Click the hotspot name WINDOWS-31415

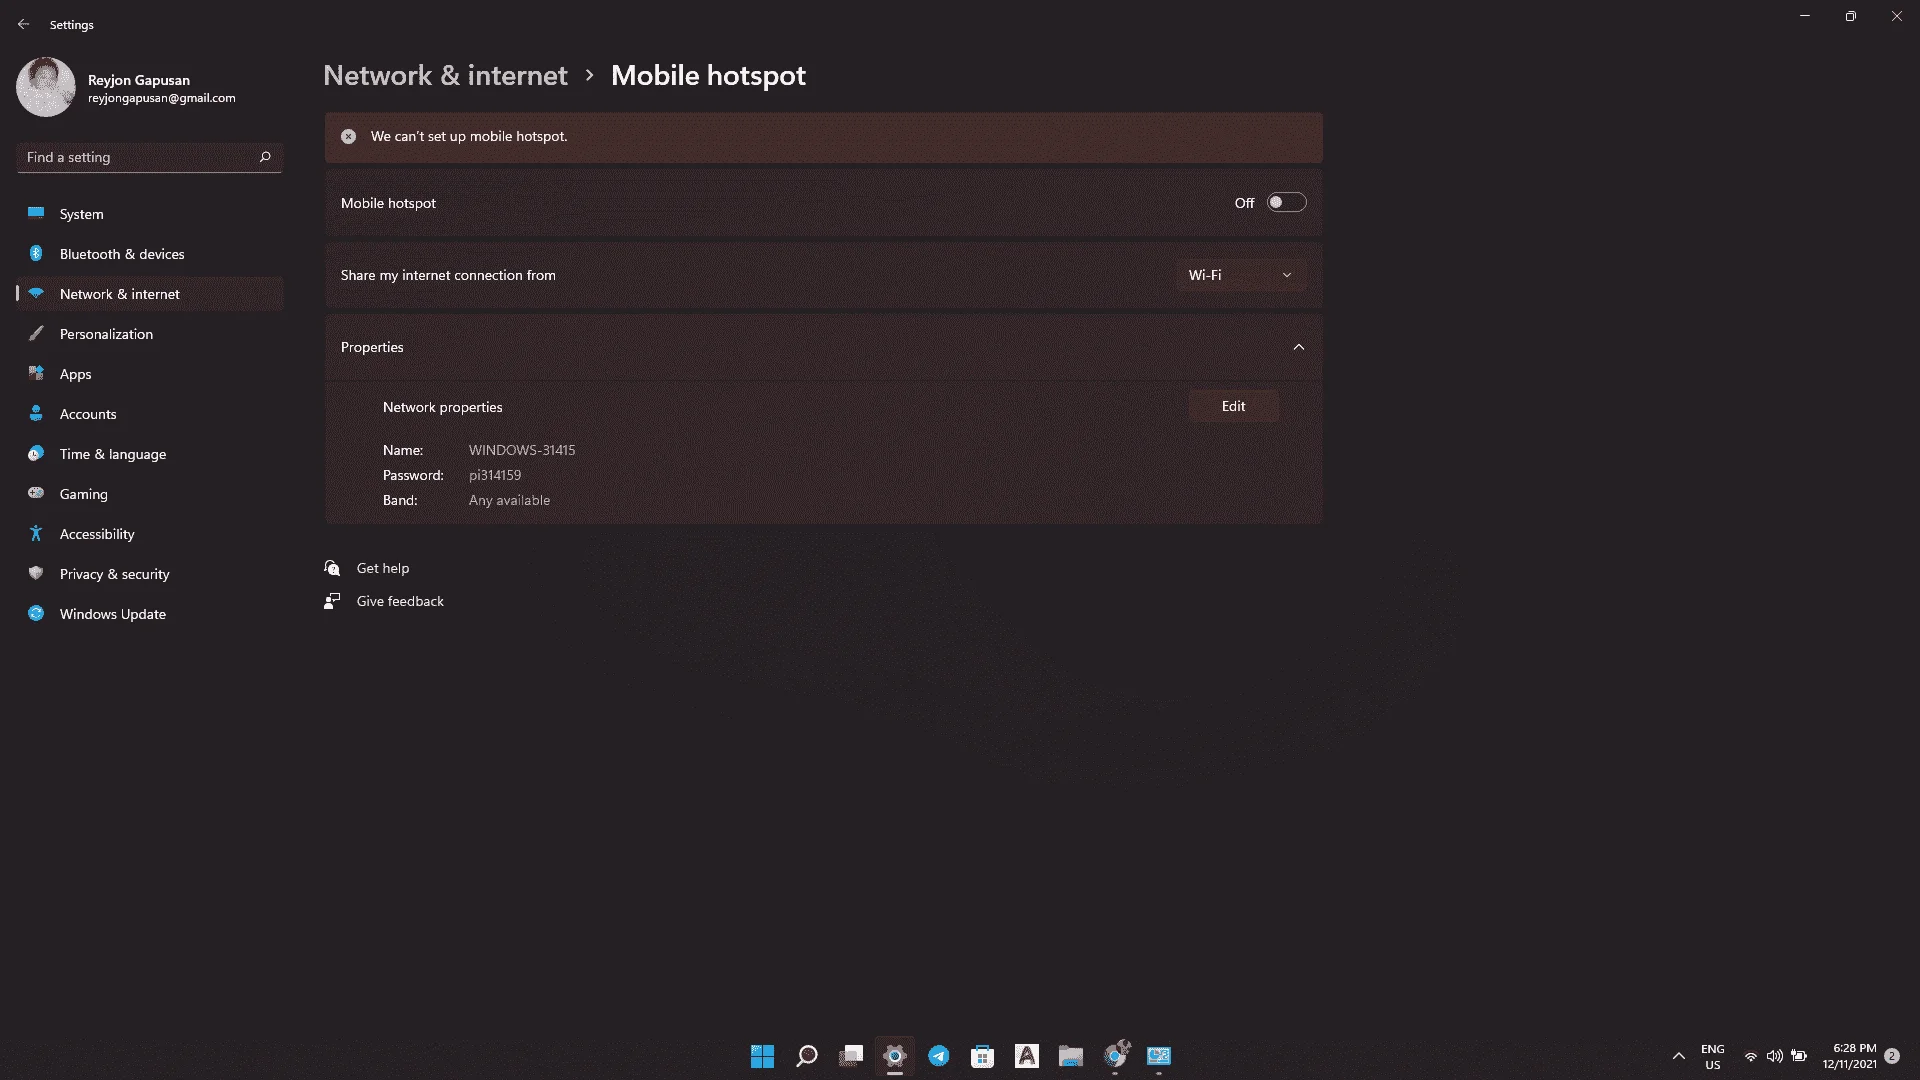click(522, 450)
